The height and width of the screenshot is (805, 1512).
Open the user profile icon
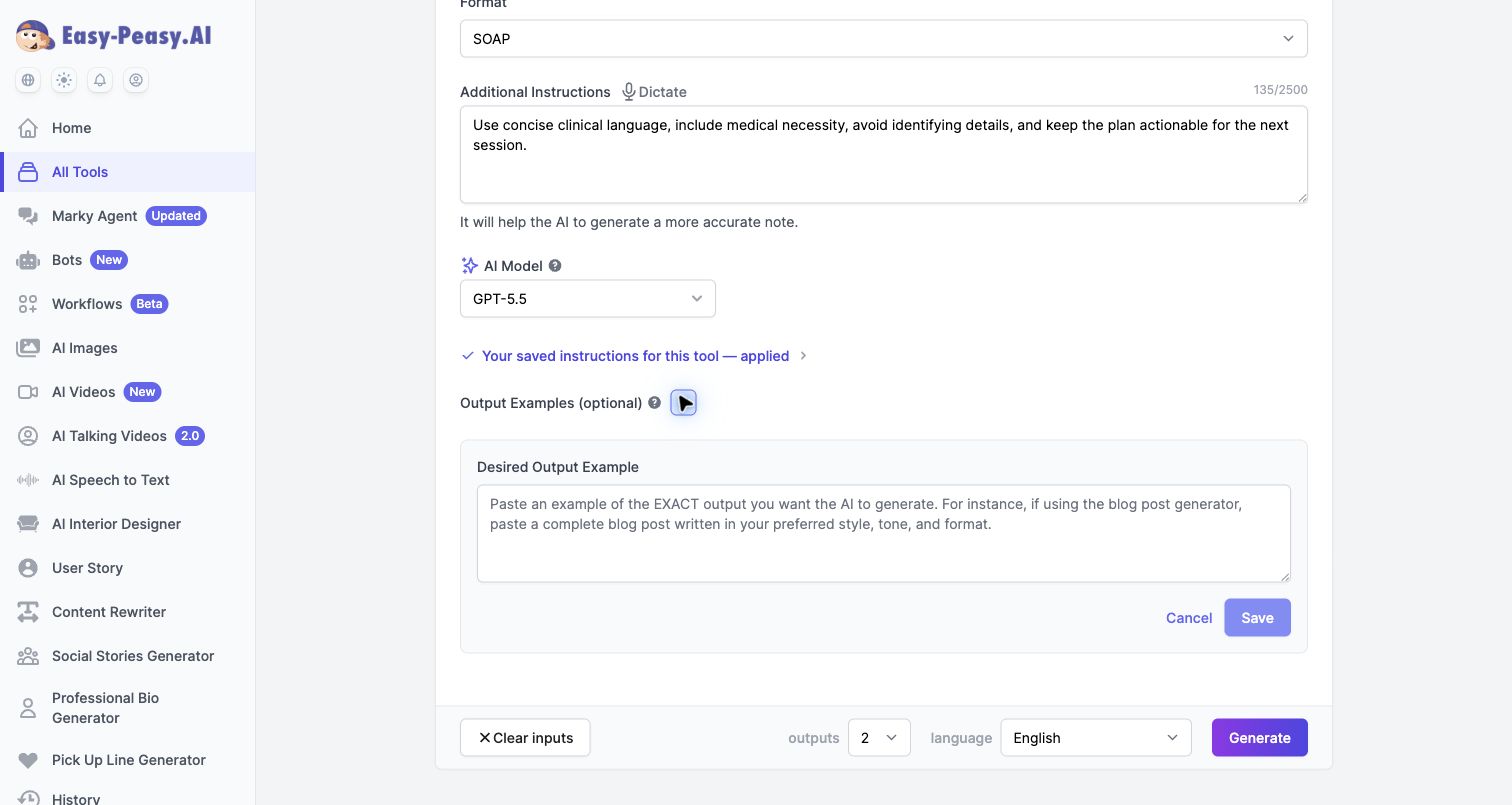pyautogui.click(x=136, y=80)
